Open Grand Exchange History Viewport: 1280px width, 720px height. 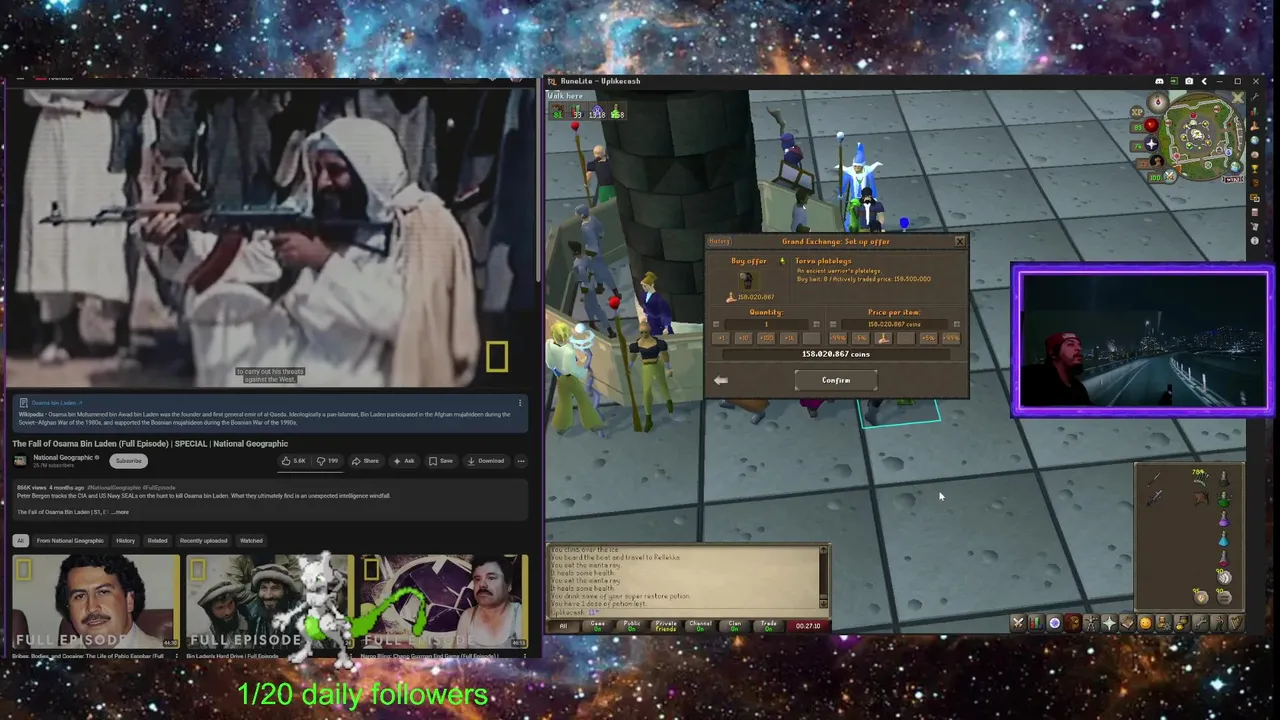click(x=719, y=241)
